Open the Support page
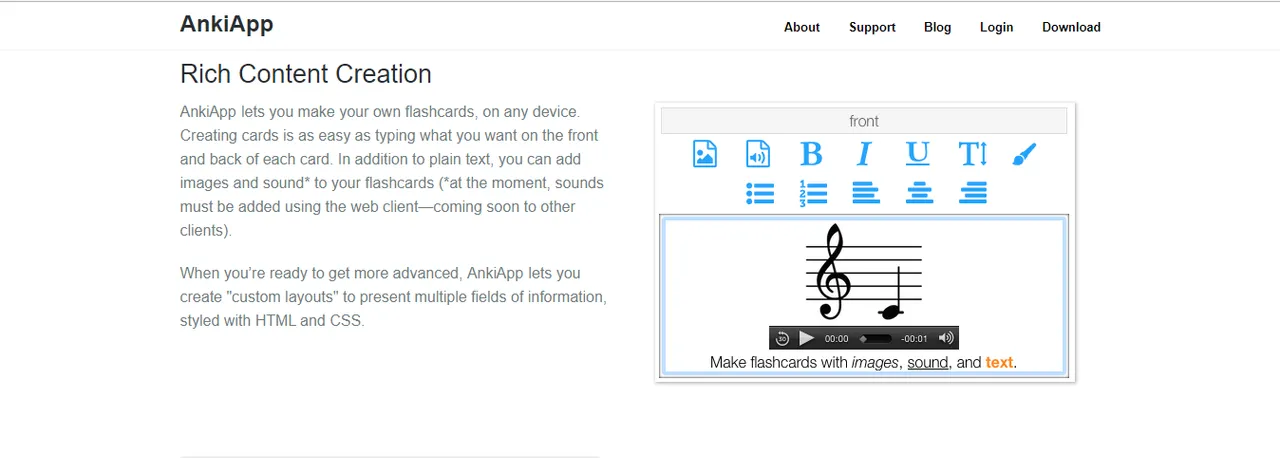Image resolution: width=1280 pixels, height=458 pixels. tap(872, 27)
